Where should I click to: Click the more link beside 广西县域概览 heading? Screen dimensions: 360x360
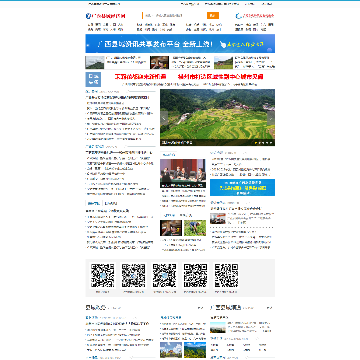pyautogui.click(x=270, y=308)
